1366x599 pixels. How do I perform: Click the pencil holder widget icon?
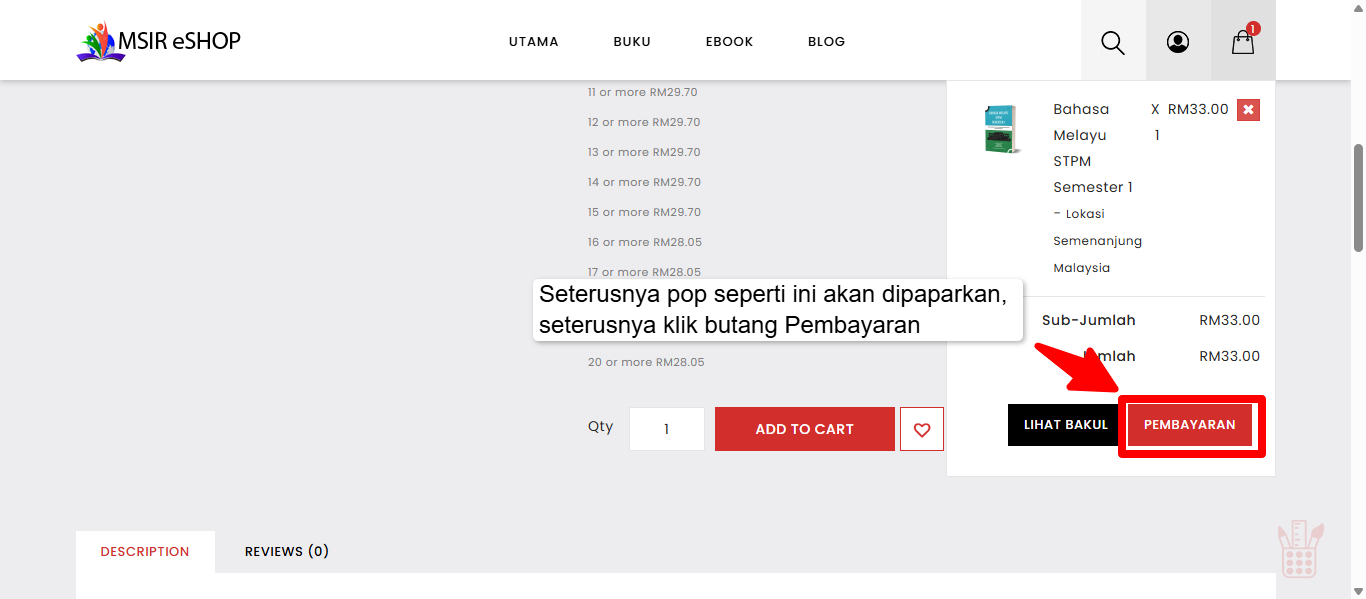pos(1300,548)
